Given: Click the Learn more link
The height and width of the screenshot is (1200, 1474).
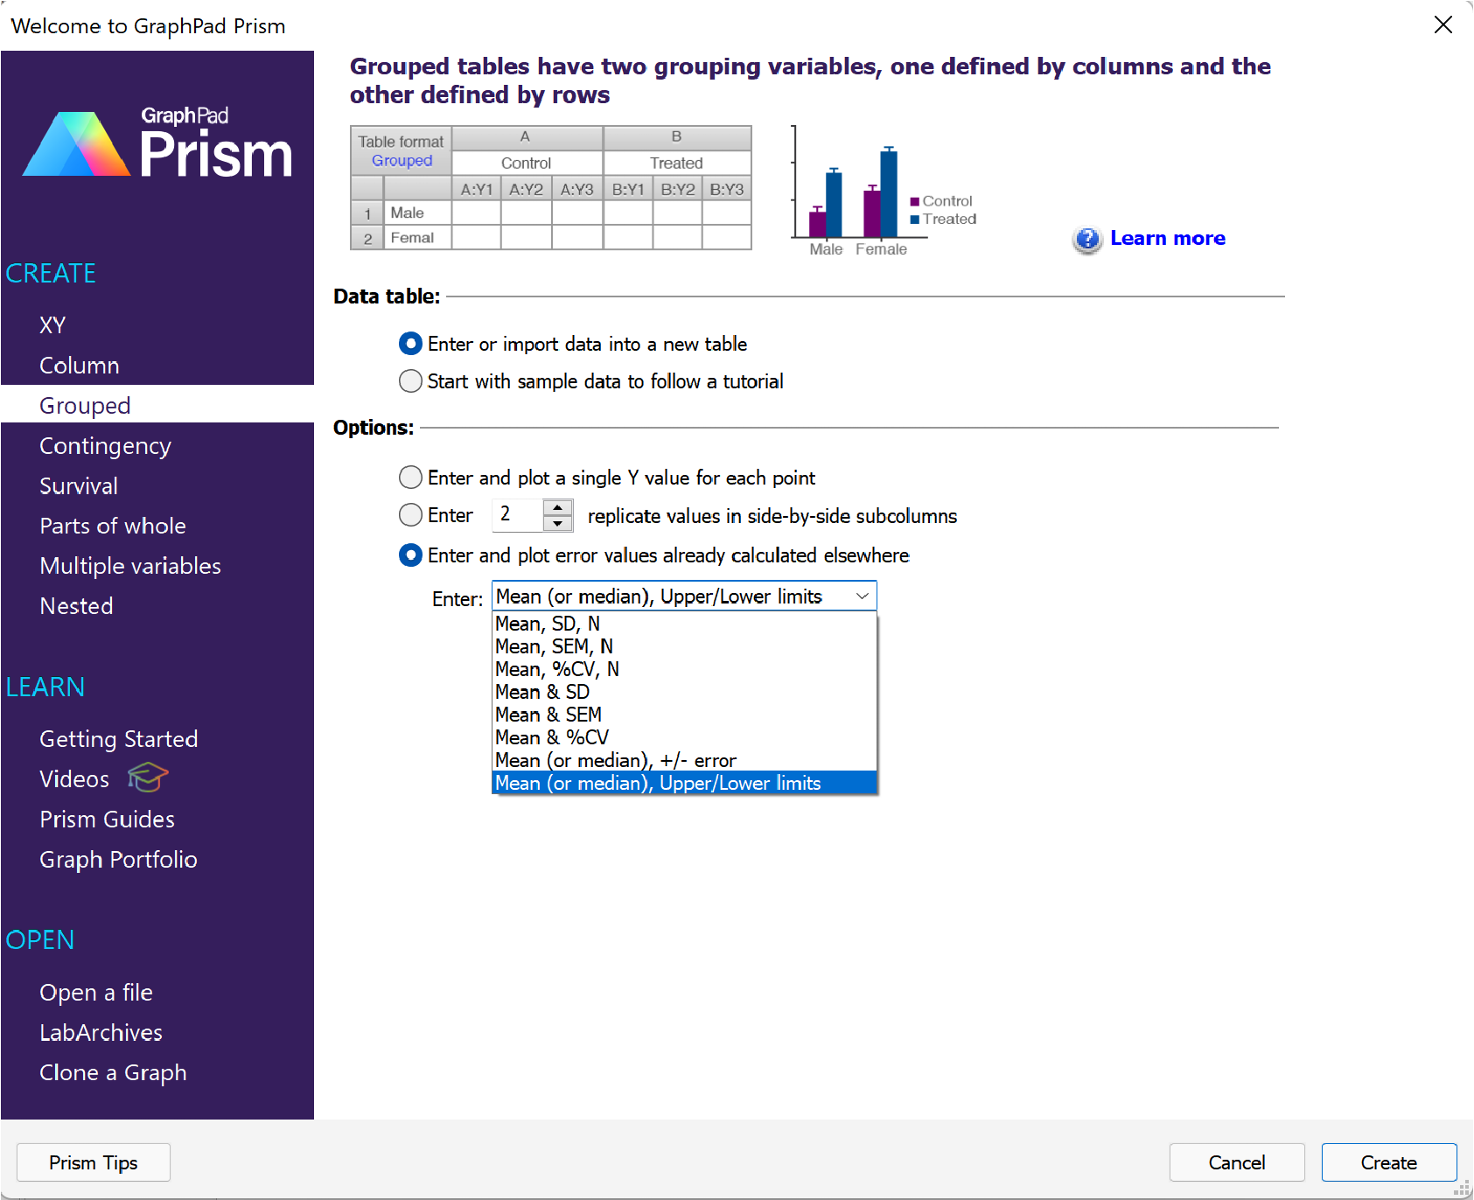Looking at the screenshot, I should pos(1167,238).
